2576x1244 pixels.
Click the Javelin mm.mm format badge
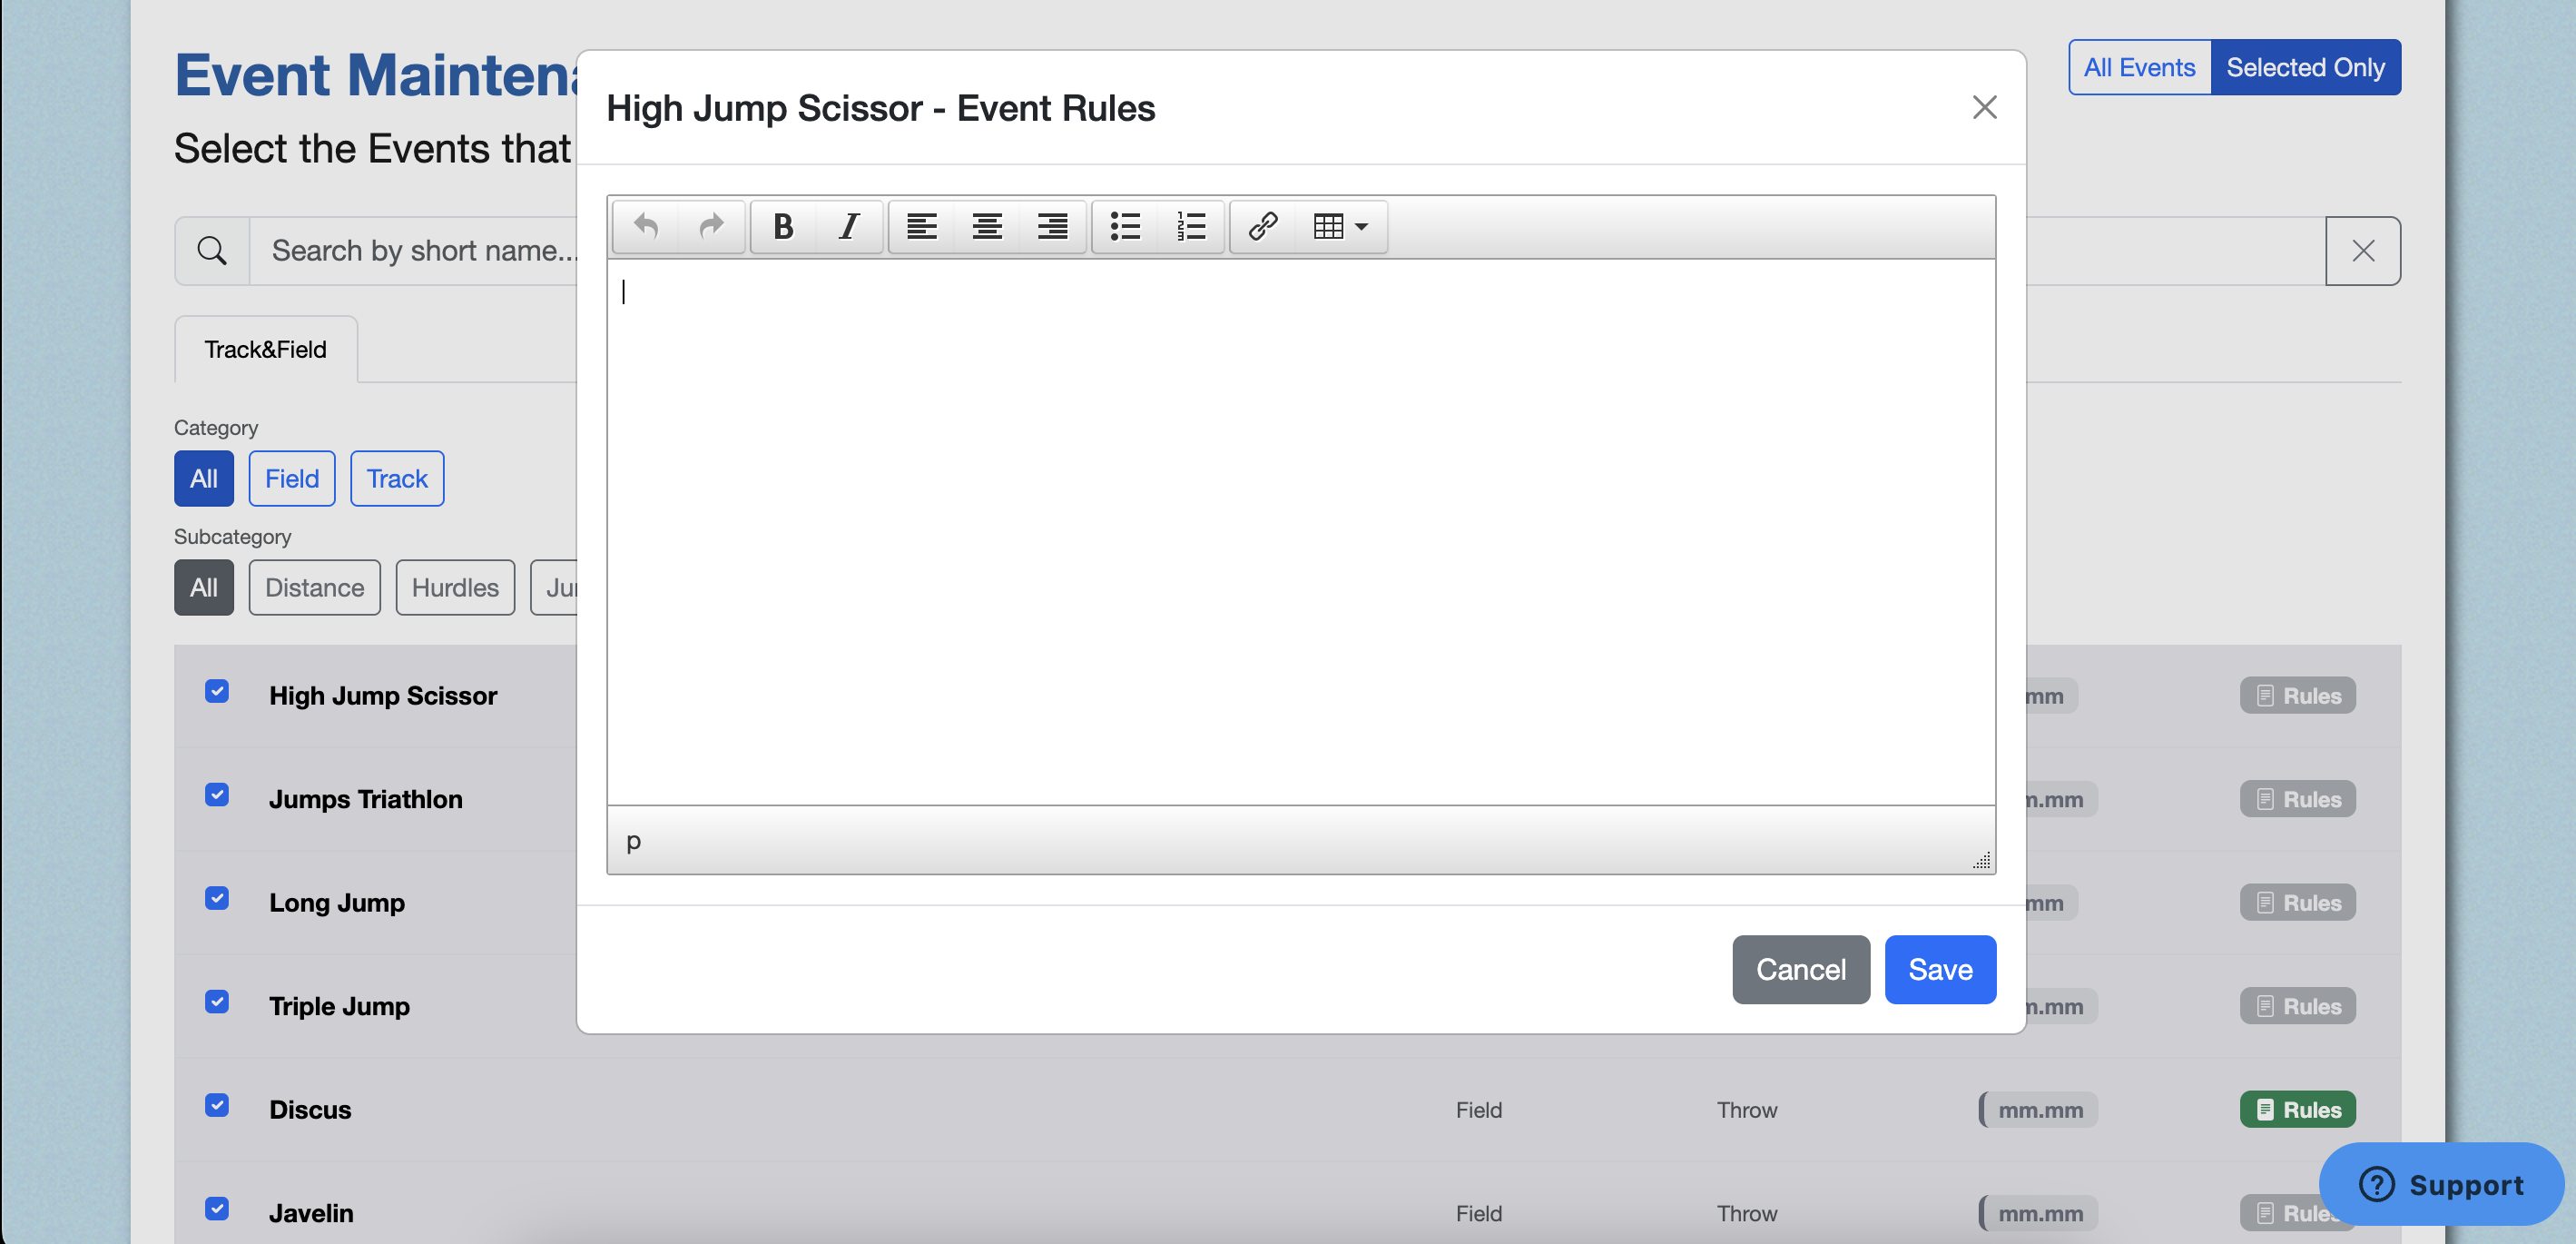2039,1213
